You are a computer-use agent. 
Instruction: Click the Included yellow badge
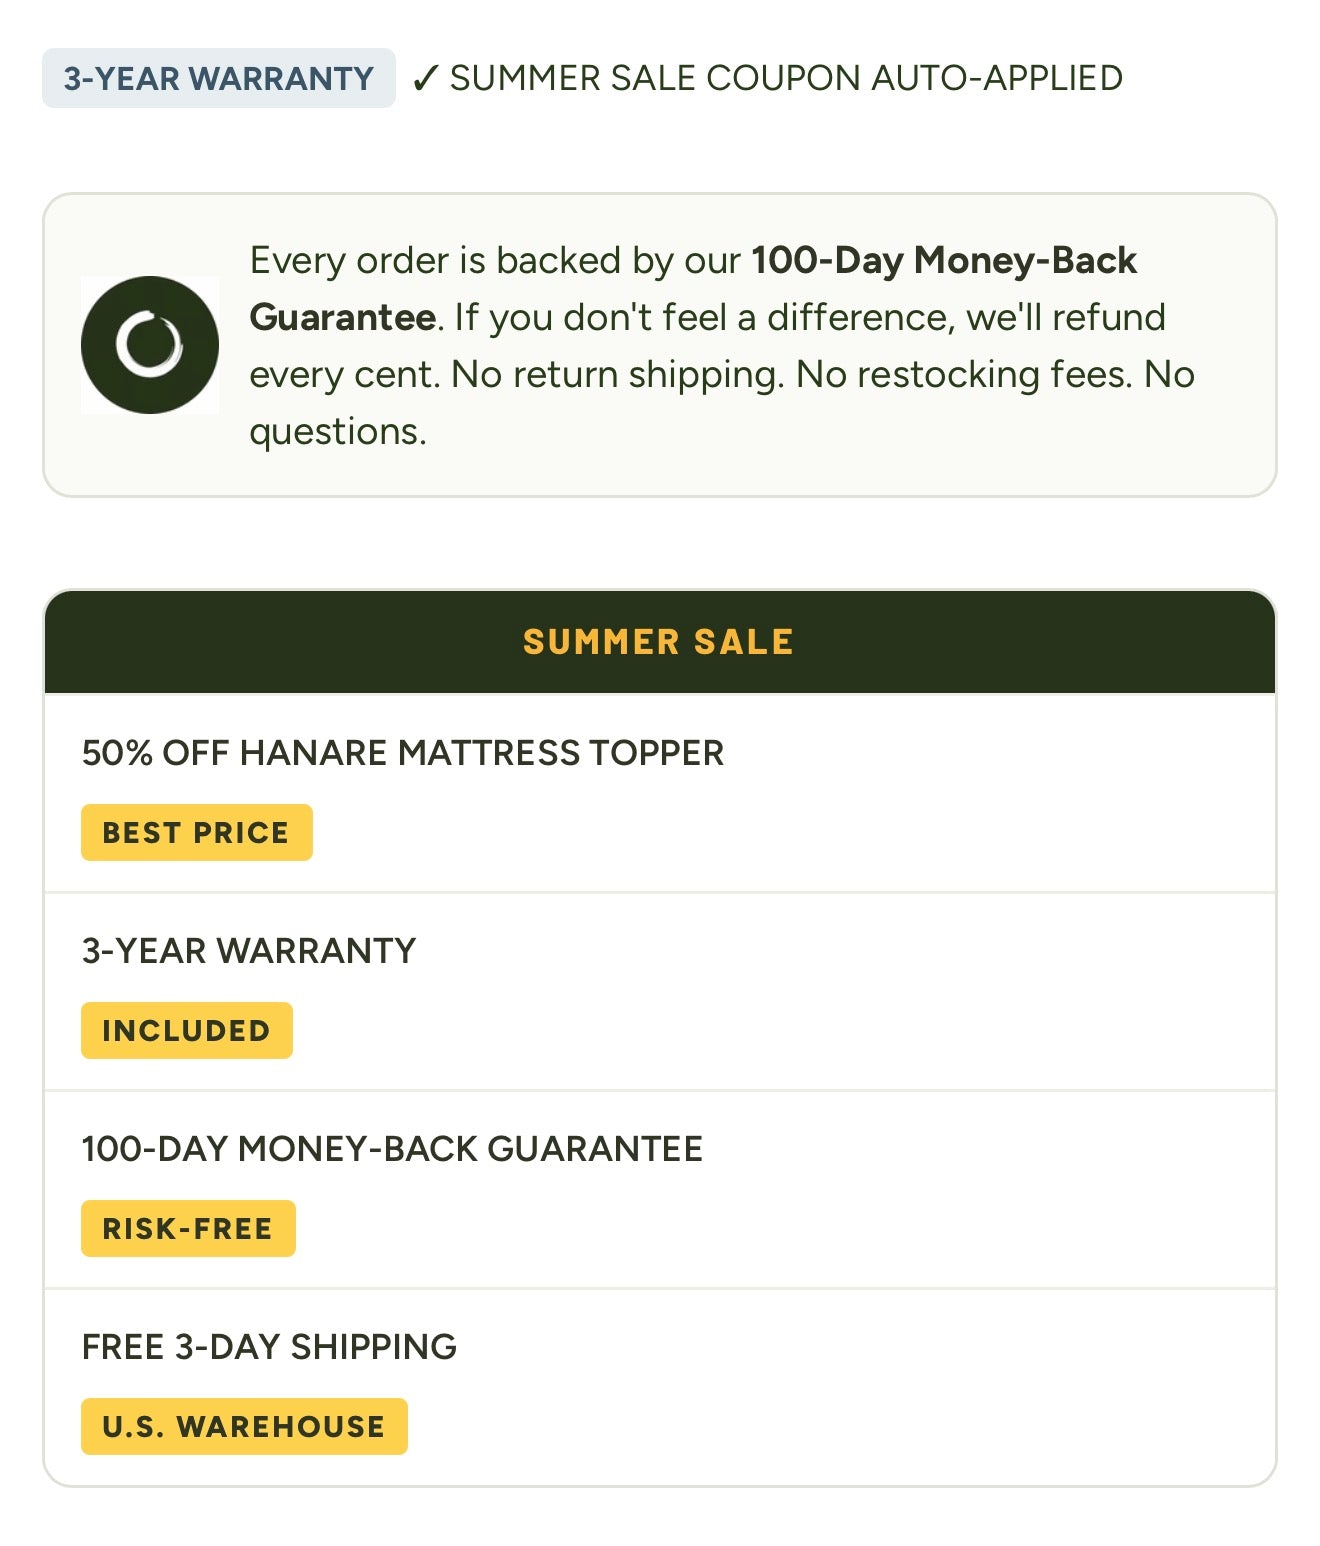(x=187, y=1030)
